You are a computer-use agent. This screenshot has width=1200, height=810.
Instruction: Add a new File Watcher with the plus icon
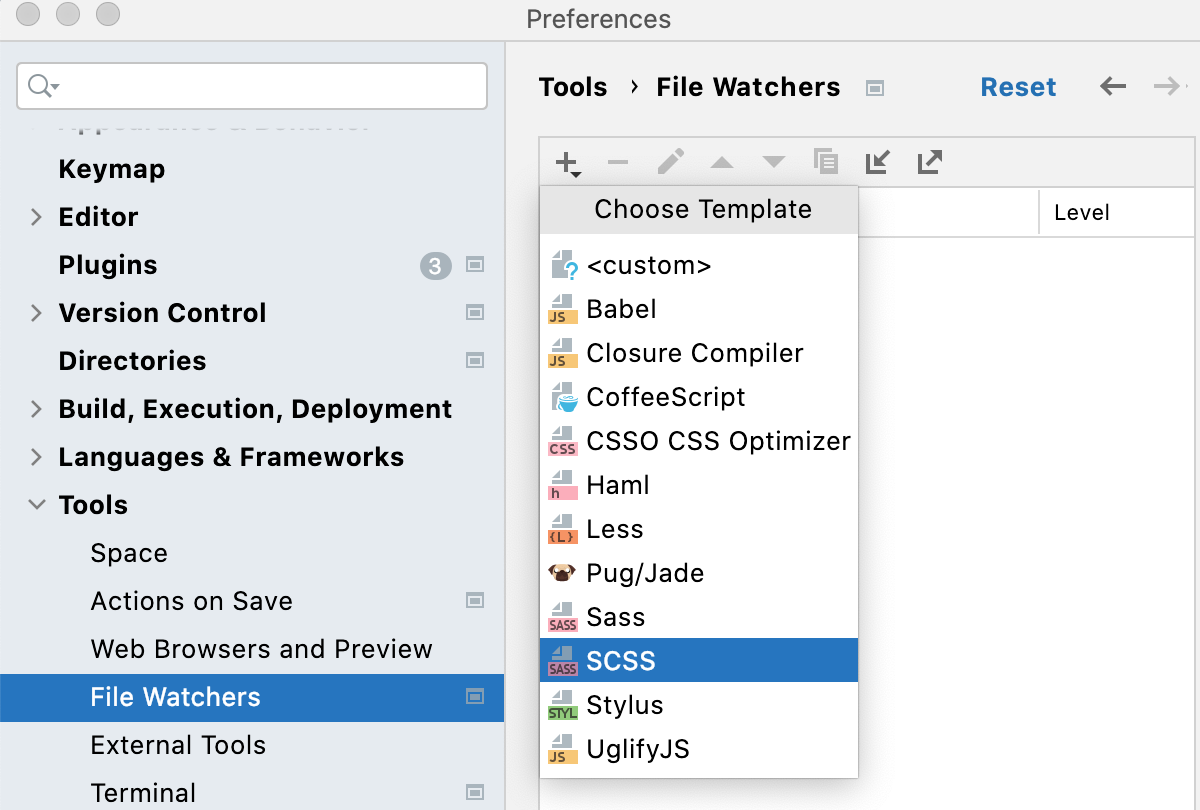point(566,161)
